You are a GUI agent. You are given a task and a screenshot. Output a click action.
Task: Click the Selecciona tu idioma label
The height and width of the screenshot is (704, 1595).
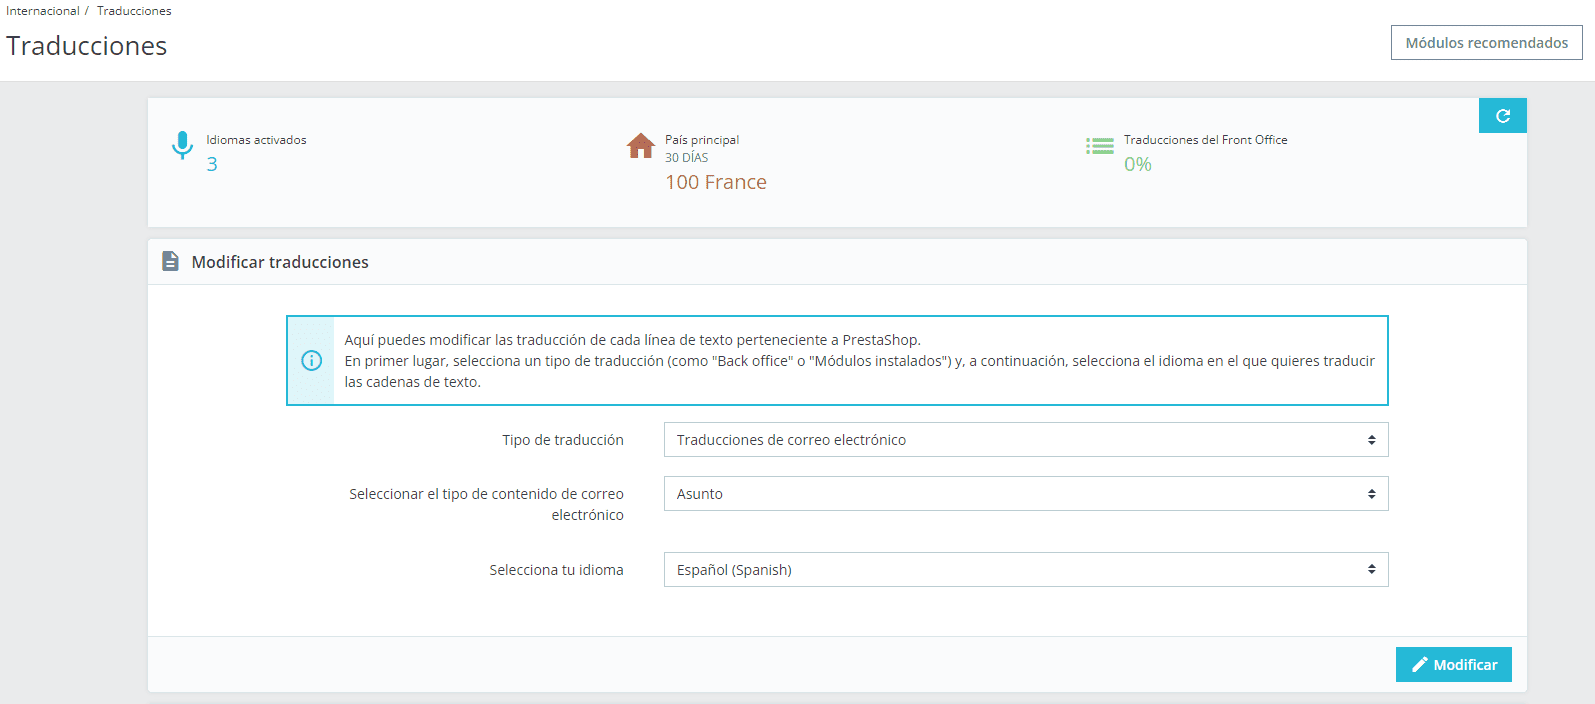[x=556, y=570]
